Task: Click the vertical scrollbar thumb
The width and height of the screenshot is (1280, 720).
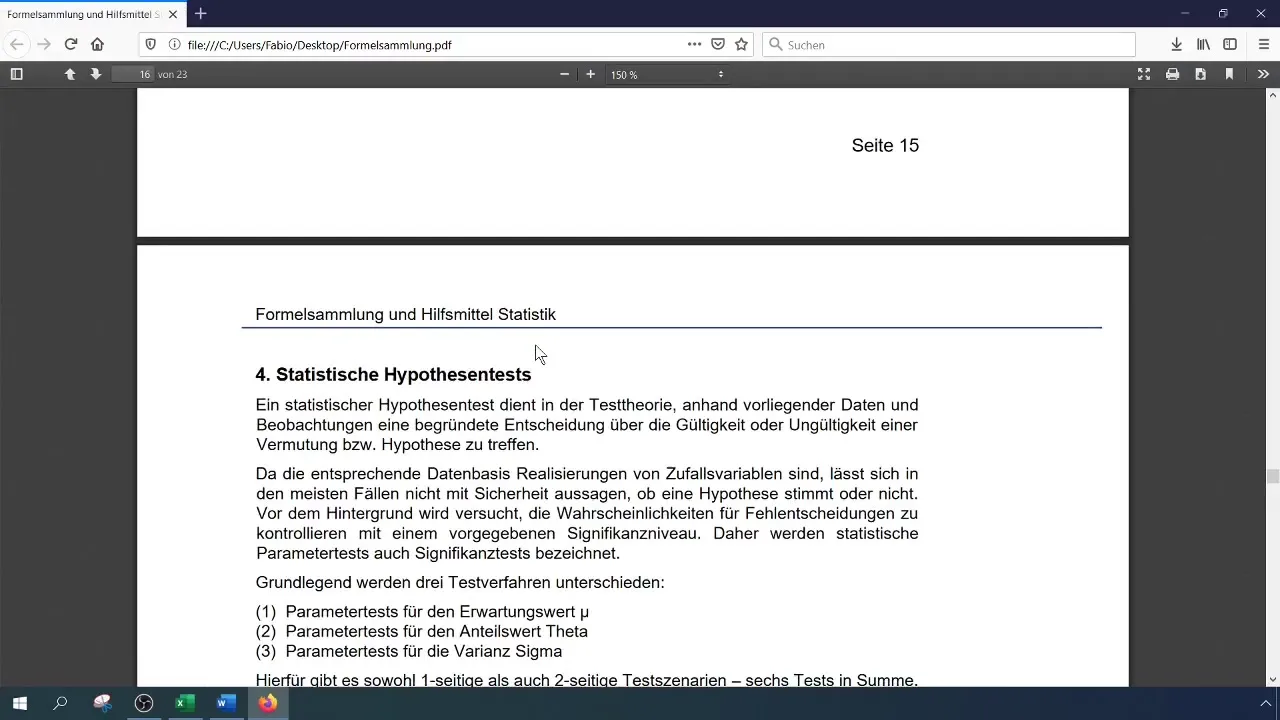Action: pyautogui.click(x=1272, y=476)
